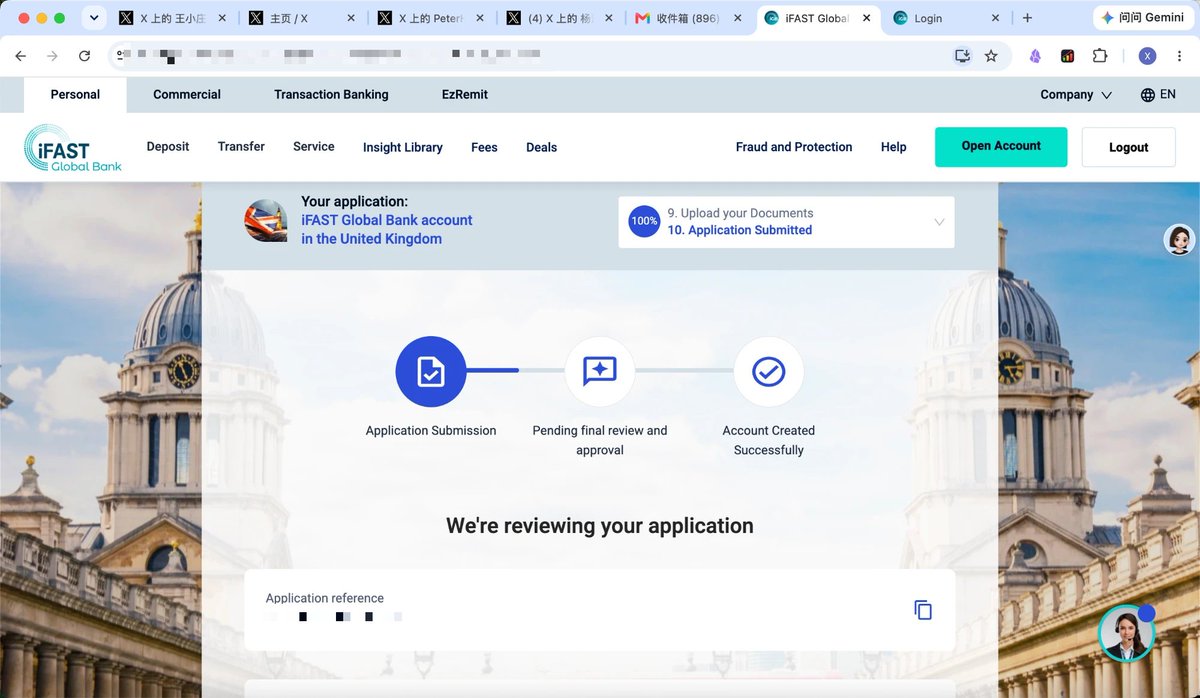The height and width of the screenshot is (698, 1200).
Task: Expand the application steps dropdown chevron
Action: click(x=939, y=222)
